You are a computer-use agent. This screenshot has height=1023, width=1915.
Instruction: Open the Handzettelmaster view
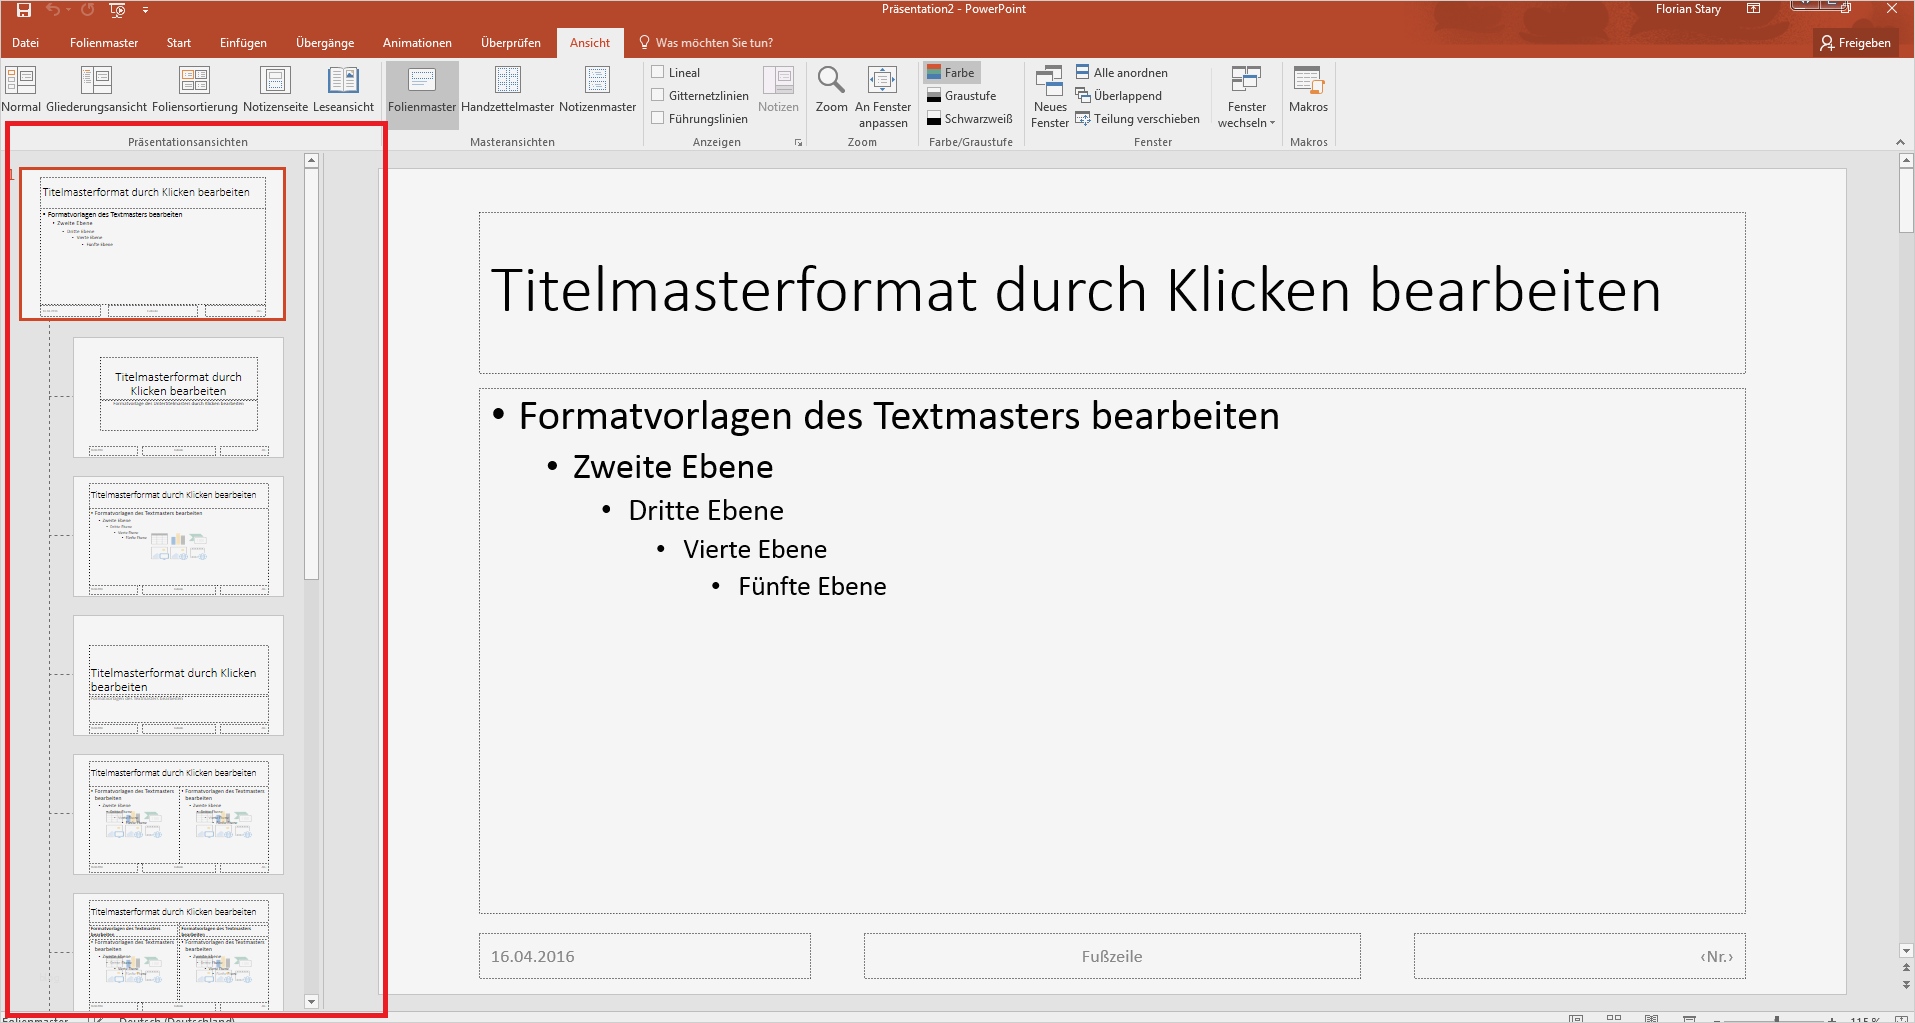tap(507, 90)
